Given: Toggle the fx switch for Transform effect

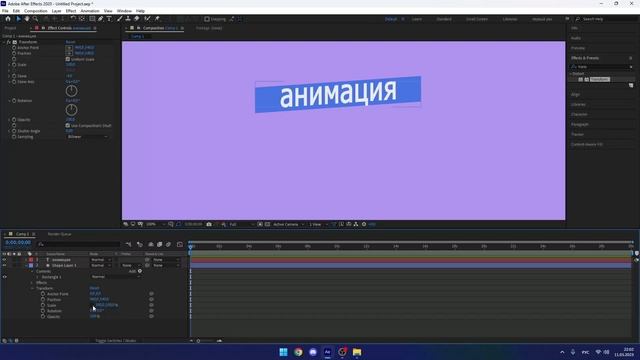Looking at the screenshot, I should click(x=9, y=42).
